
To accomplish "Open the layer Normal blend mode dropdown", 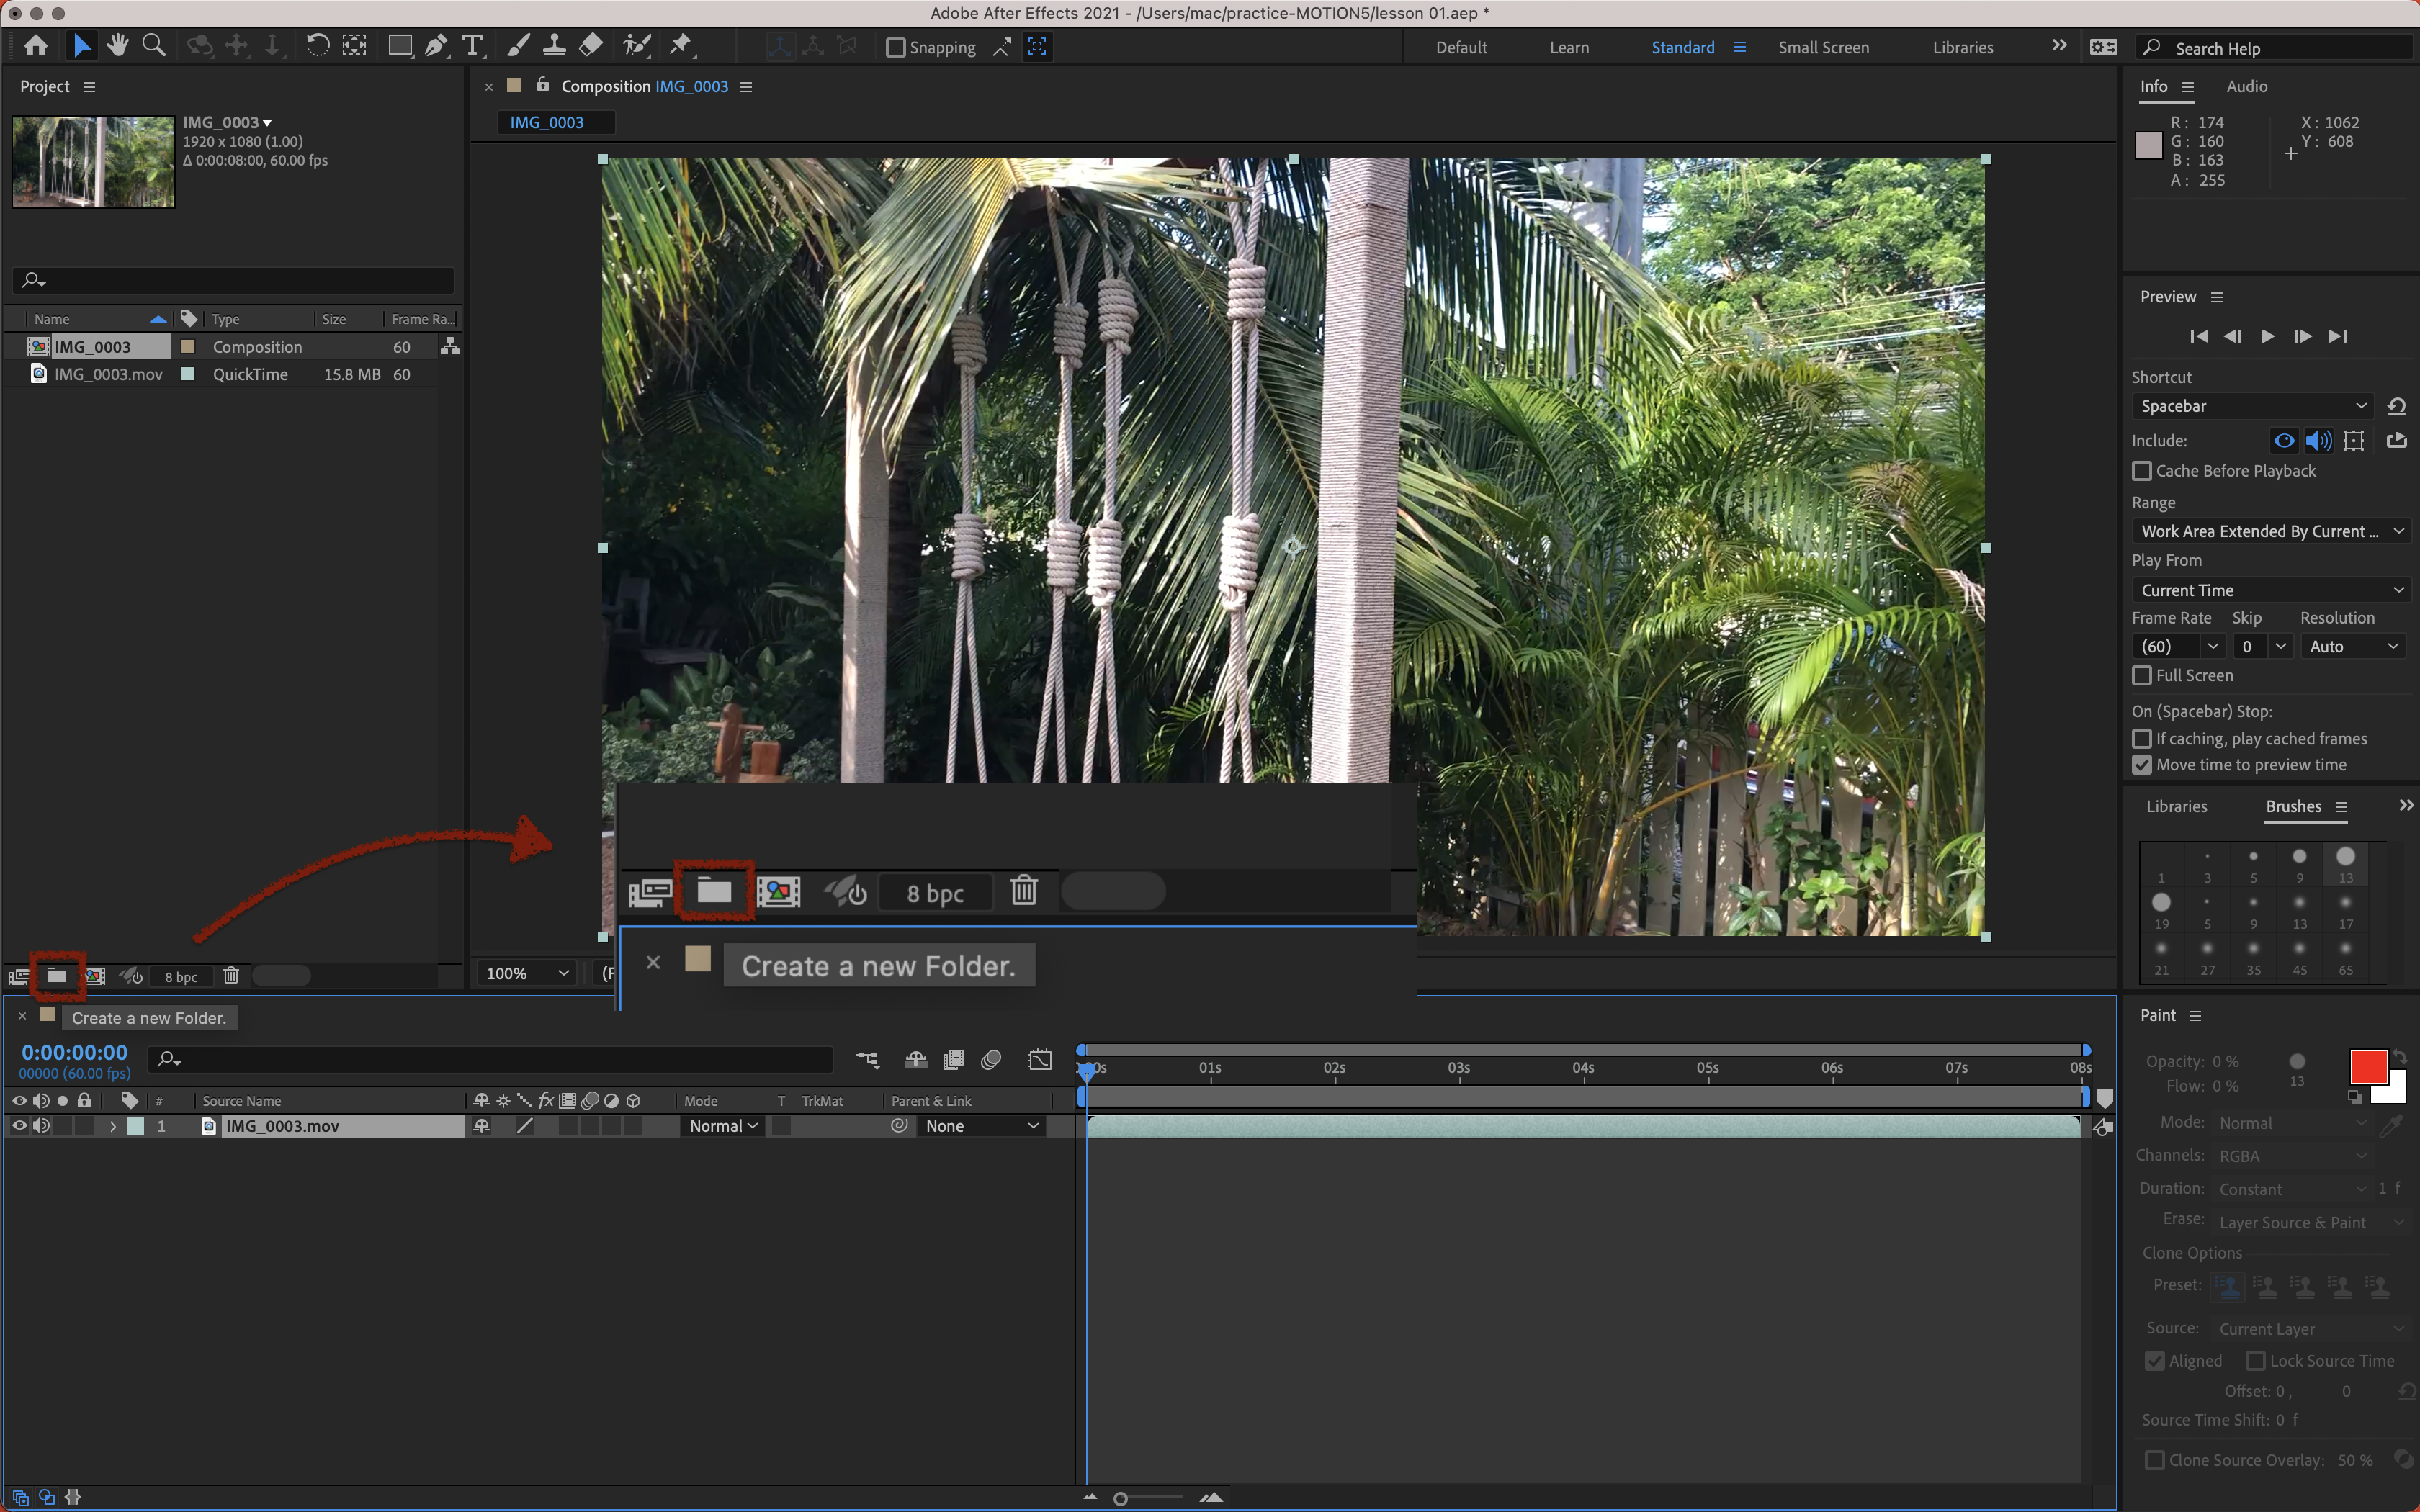I will (x=724, y=1126).
